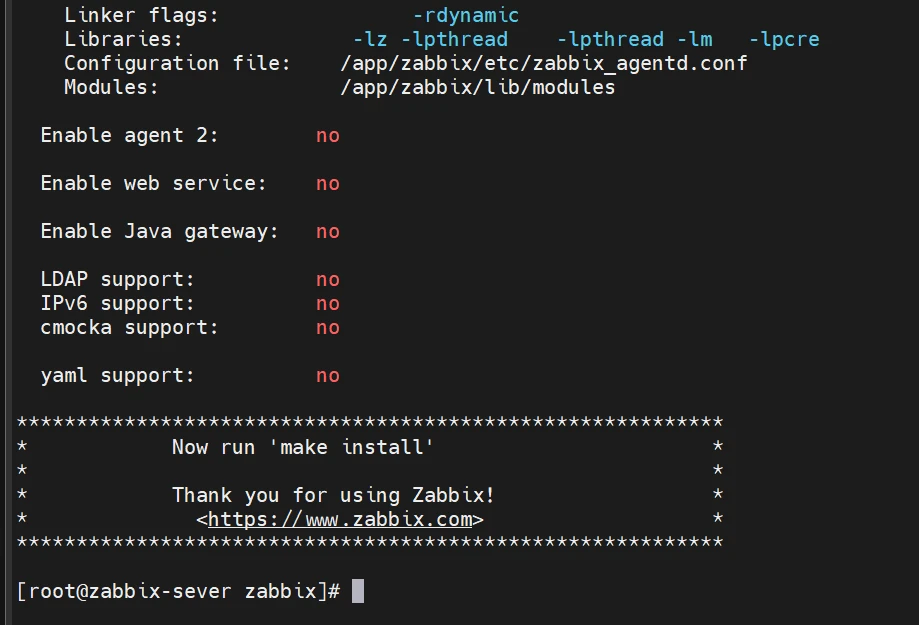Click the 'no' value for Enable agent 2
The width and height of the screenshot is (919, 625).
pyautogui.click(x=328, y=135)
